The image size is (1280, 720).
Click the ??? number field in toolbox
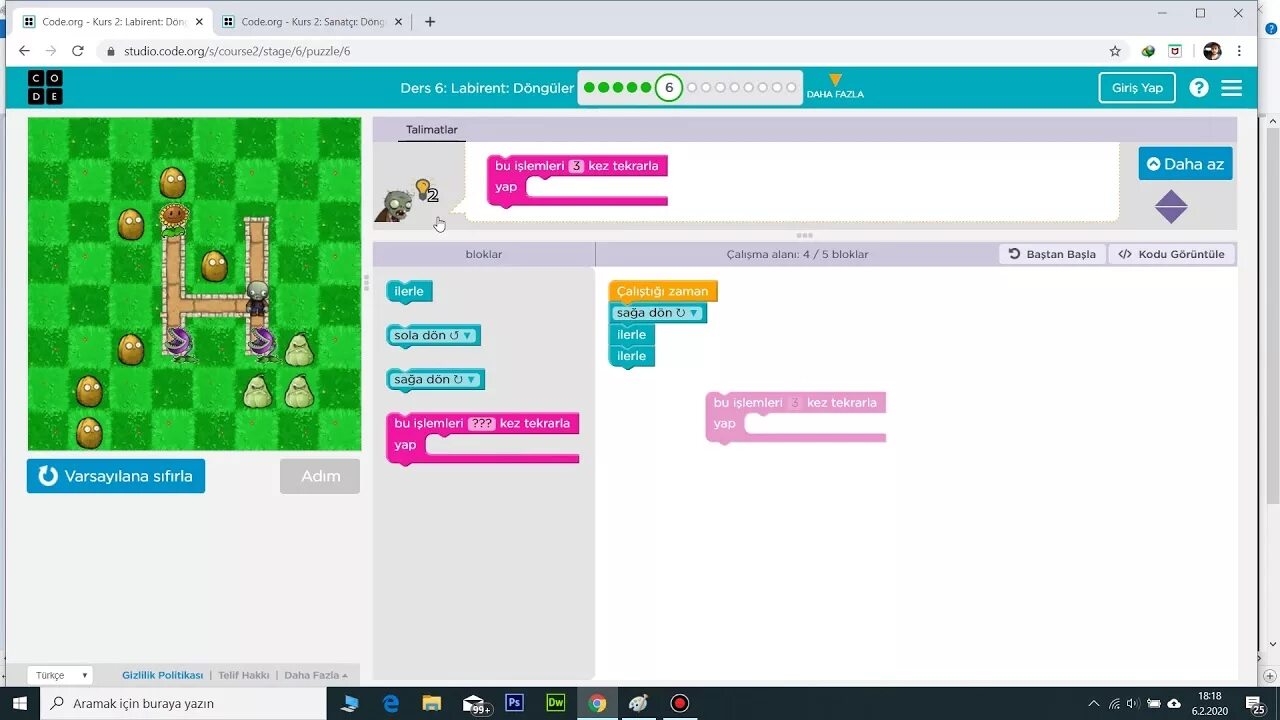(x=481, y=424)
